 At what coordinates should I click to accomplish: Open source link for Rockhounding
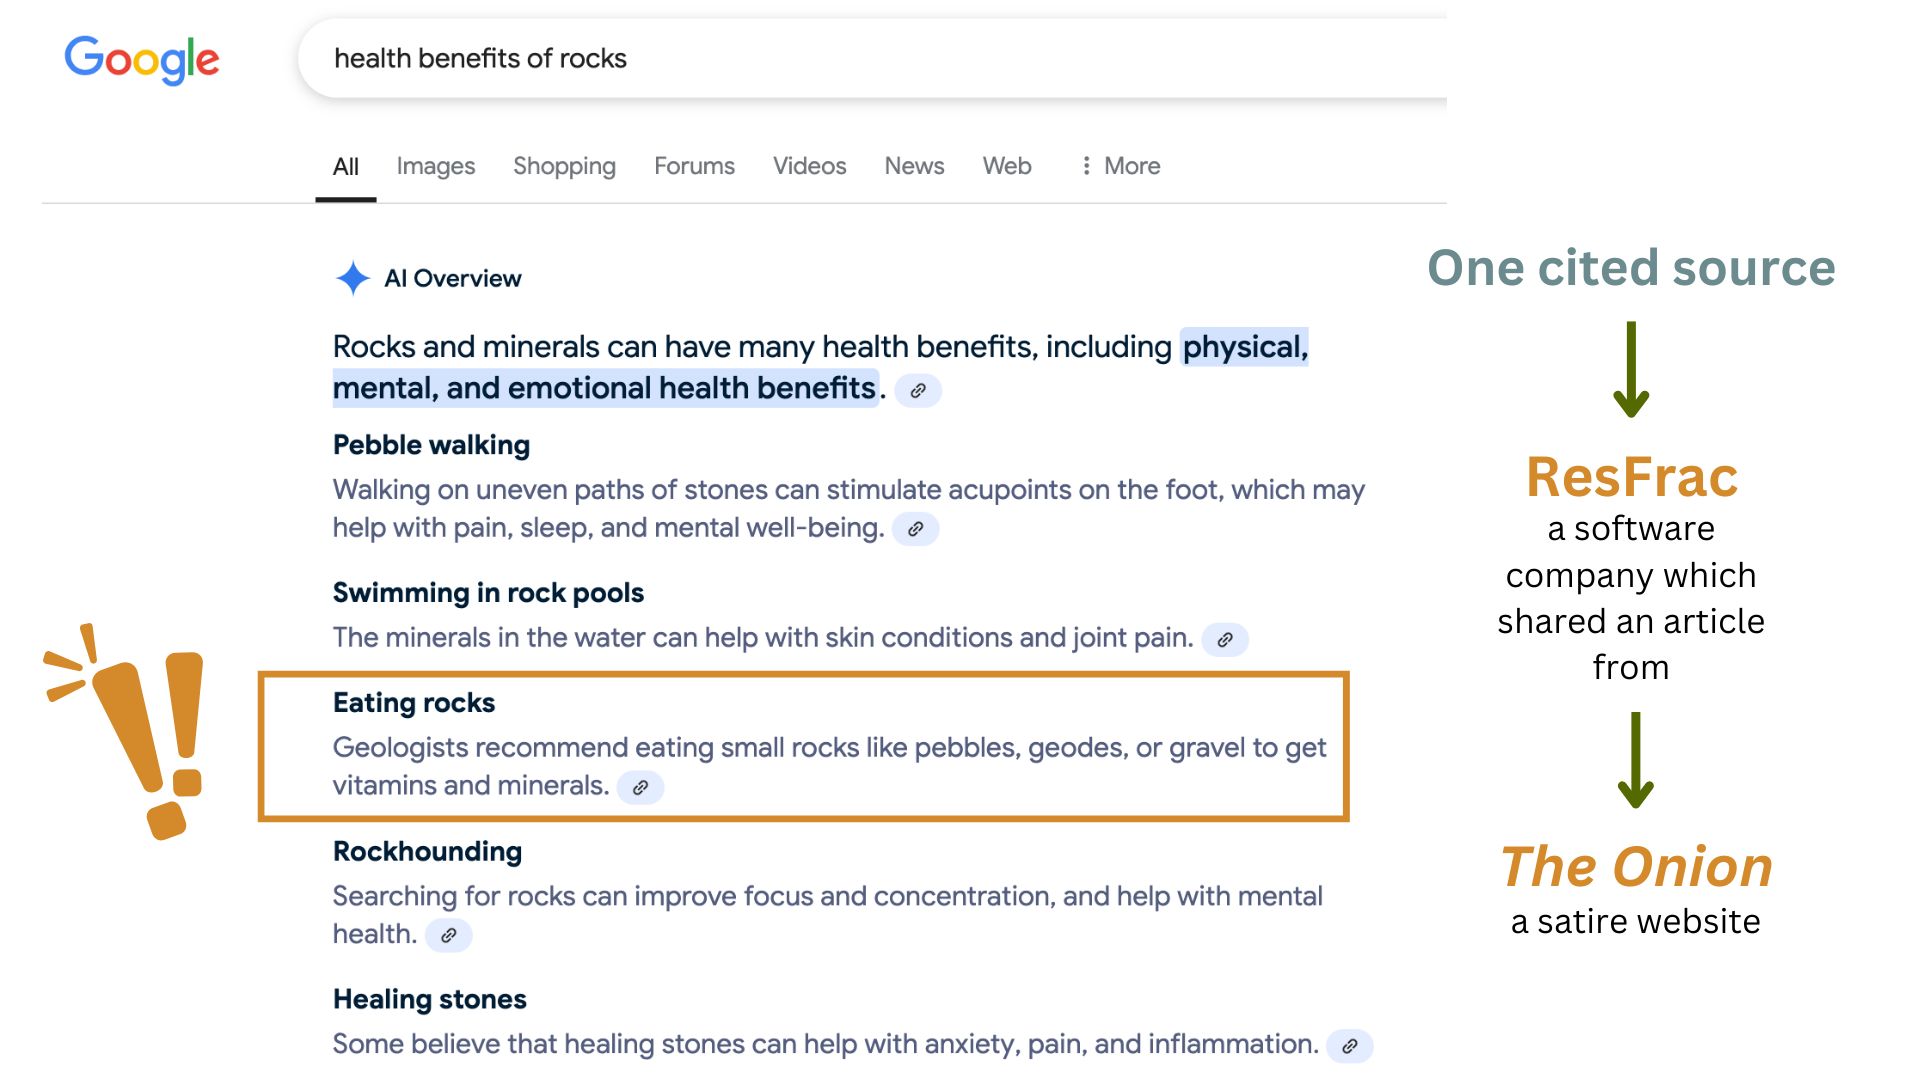pyautogui.click(x=449, y=935)
